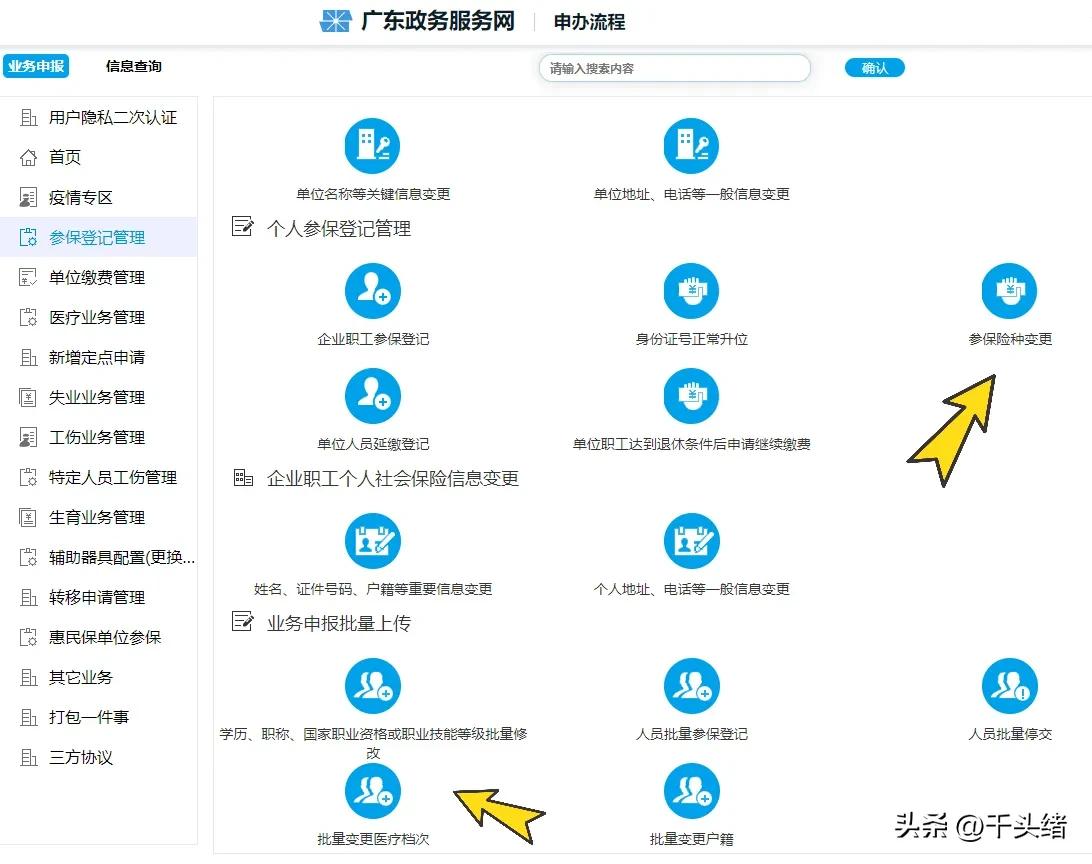Open the 批量变更医疗档次 icon

372,791
